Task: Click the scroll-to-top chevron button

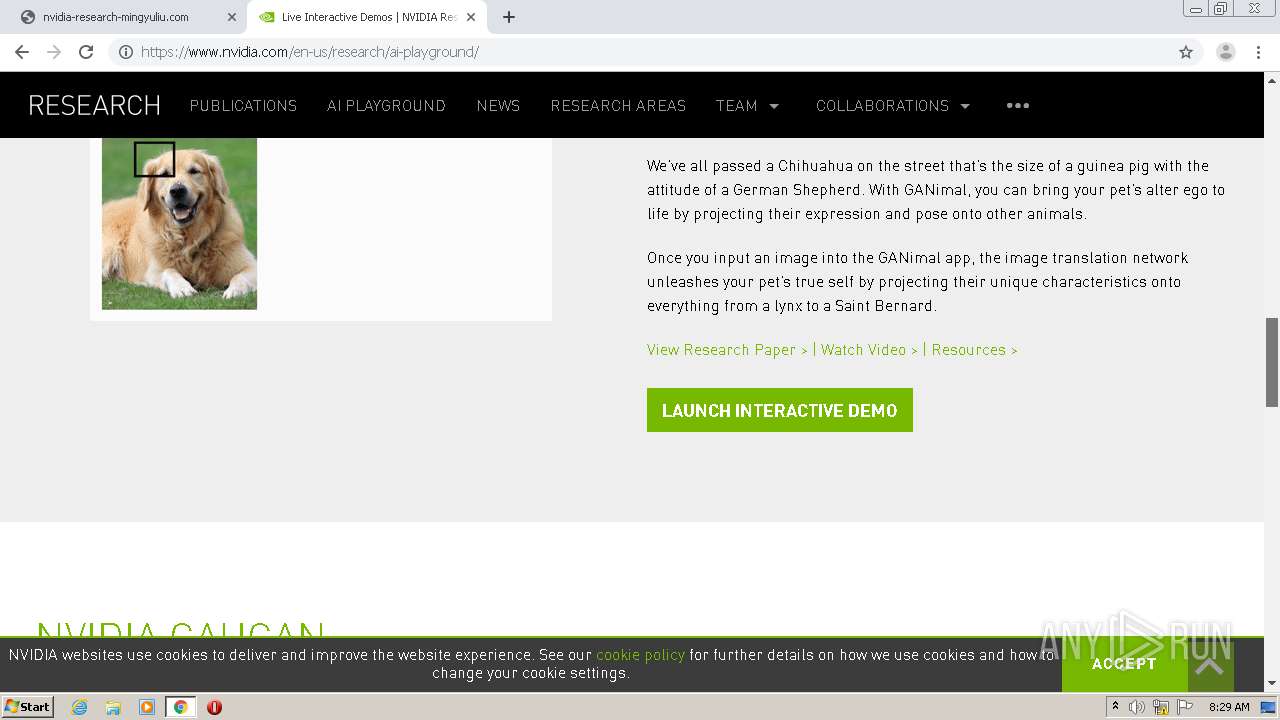Action: coord(1209,666)
